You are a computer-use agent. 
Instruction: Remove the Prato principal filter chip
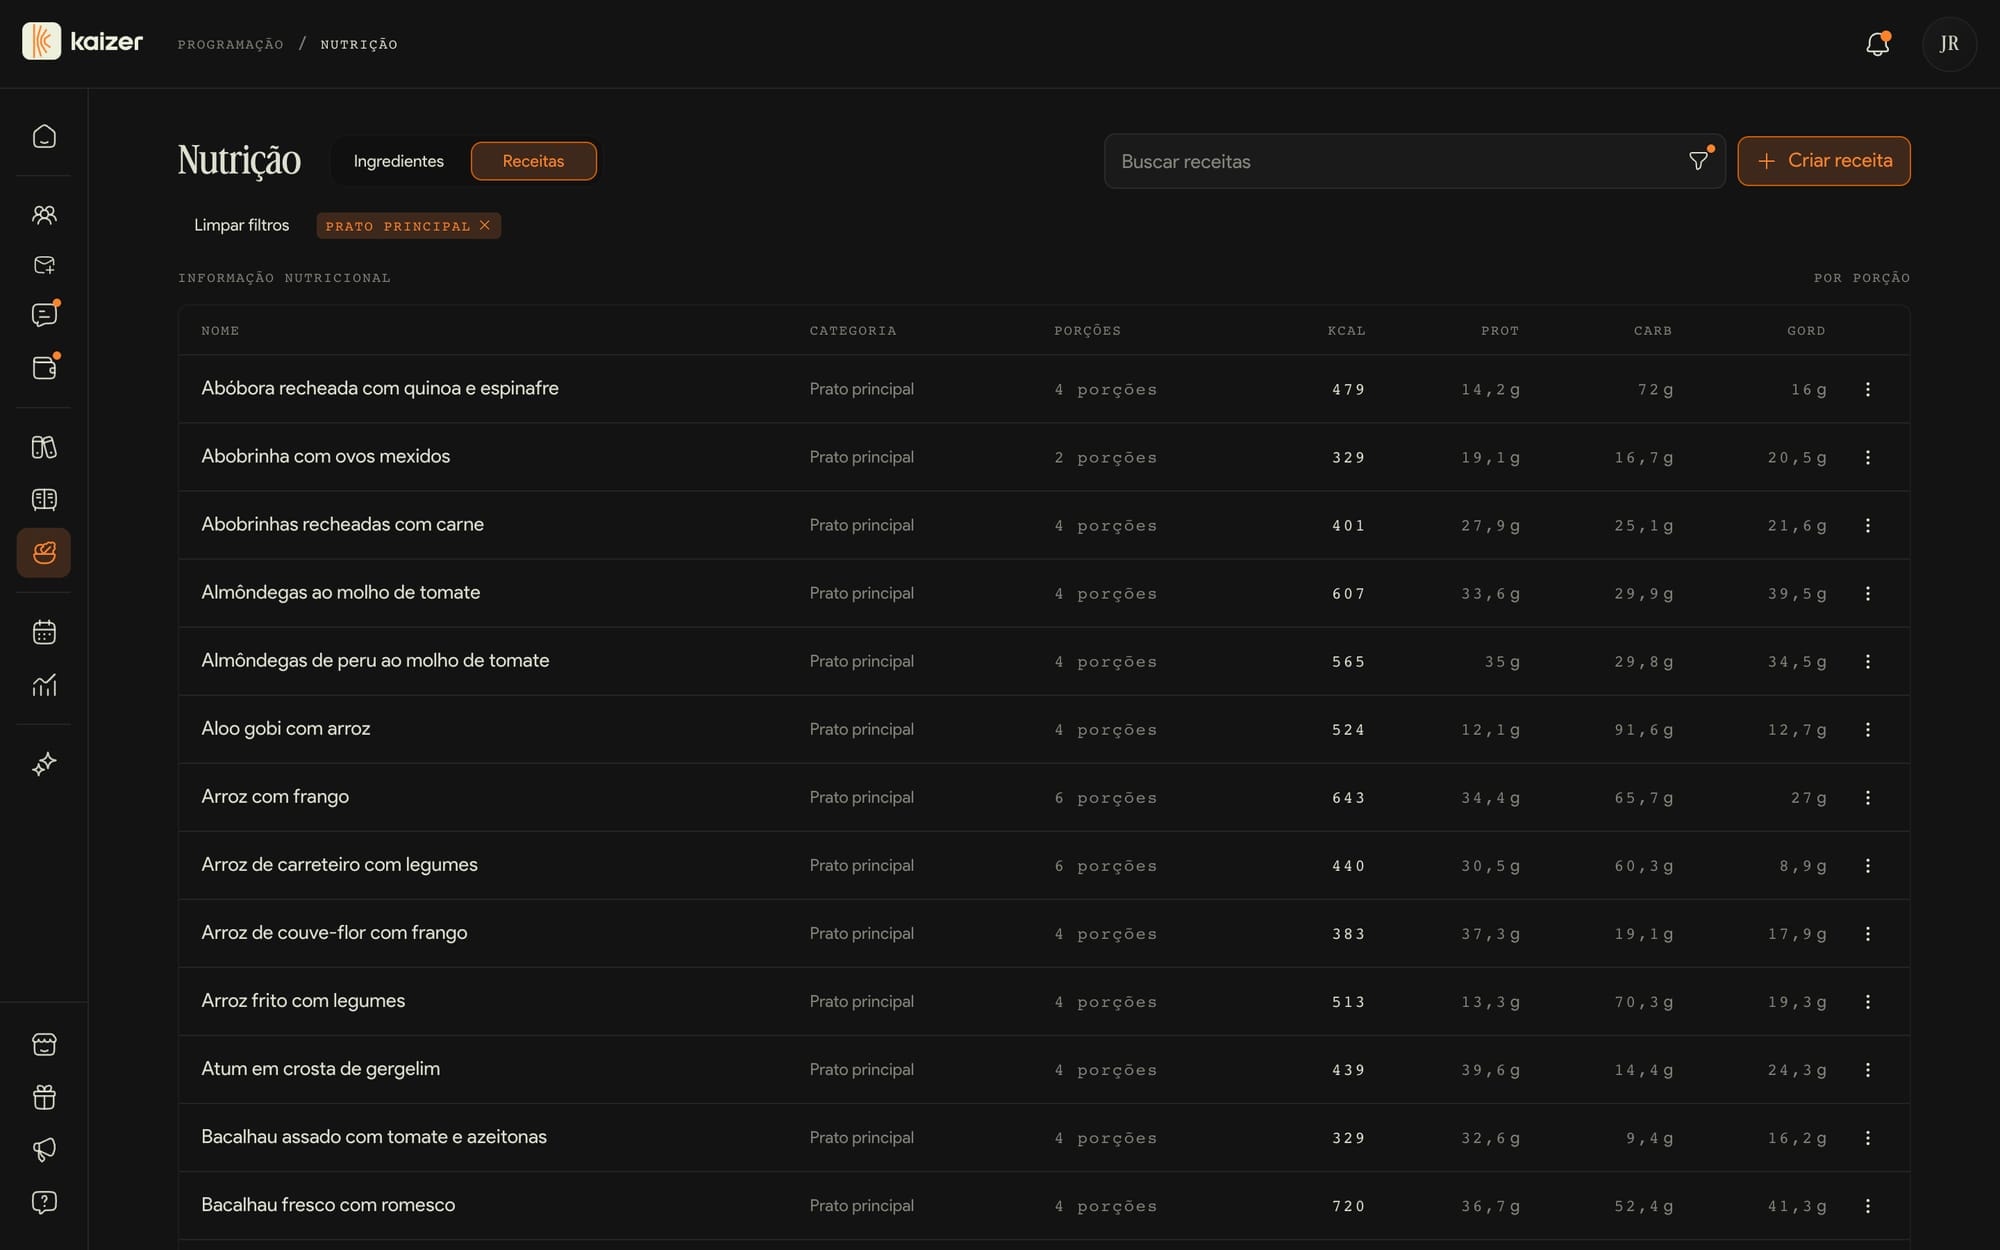[484, 225]
